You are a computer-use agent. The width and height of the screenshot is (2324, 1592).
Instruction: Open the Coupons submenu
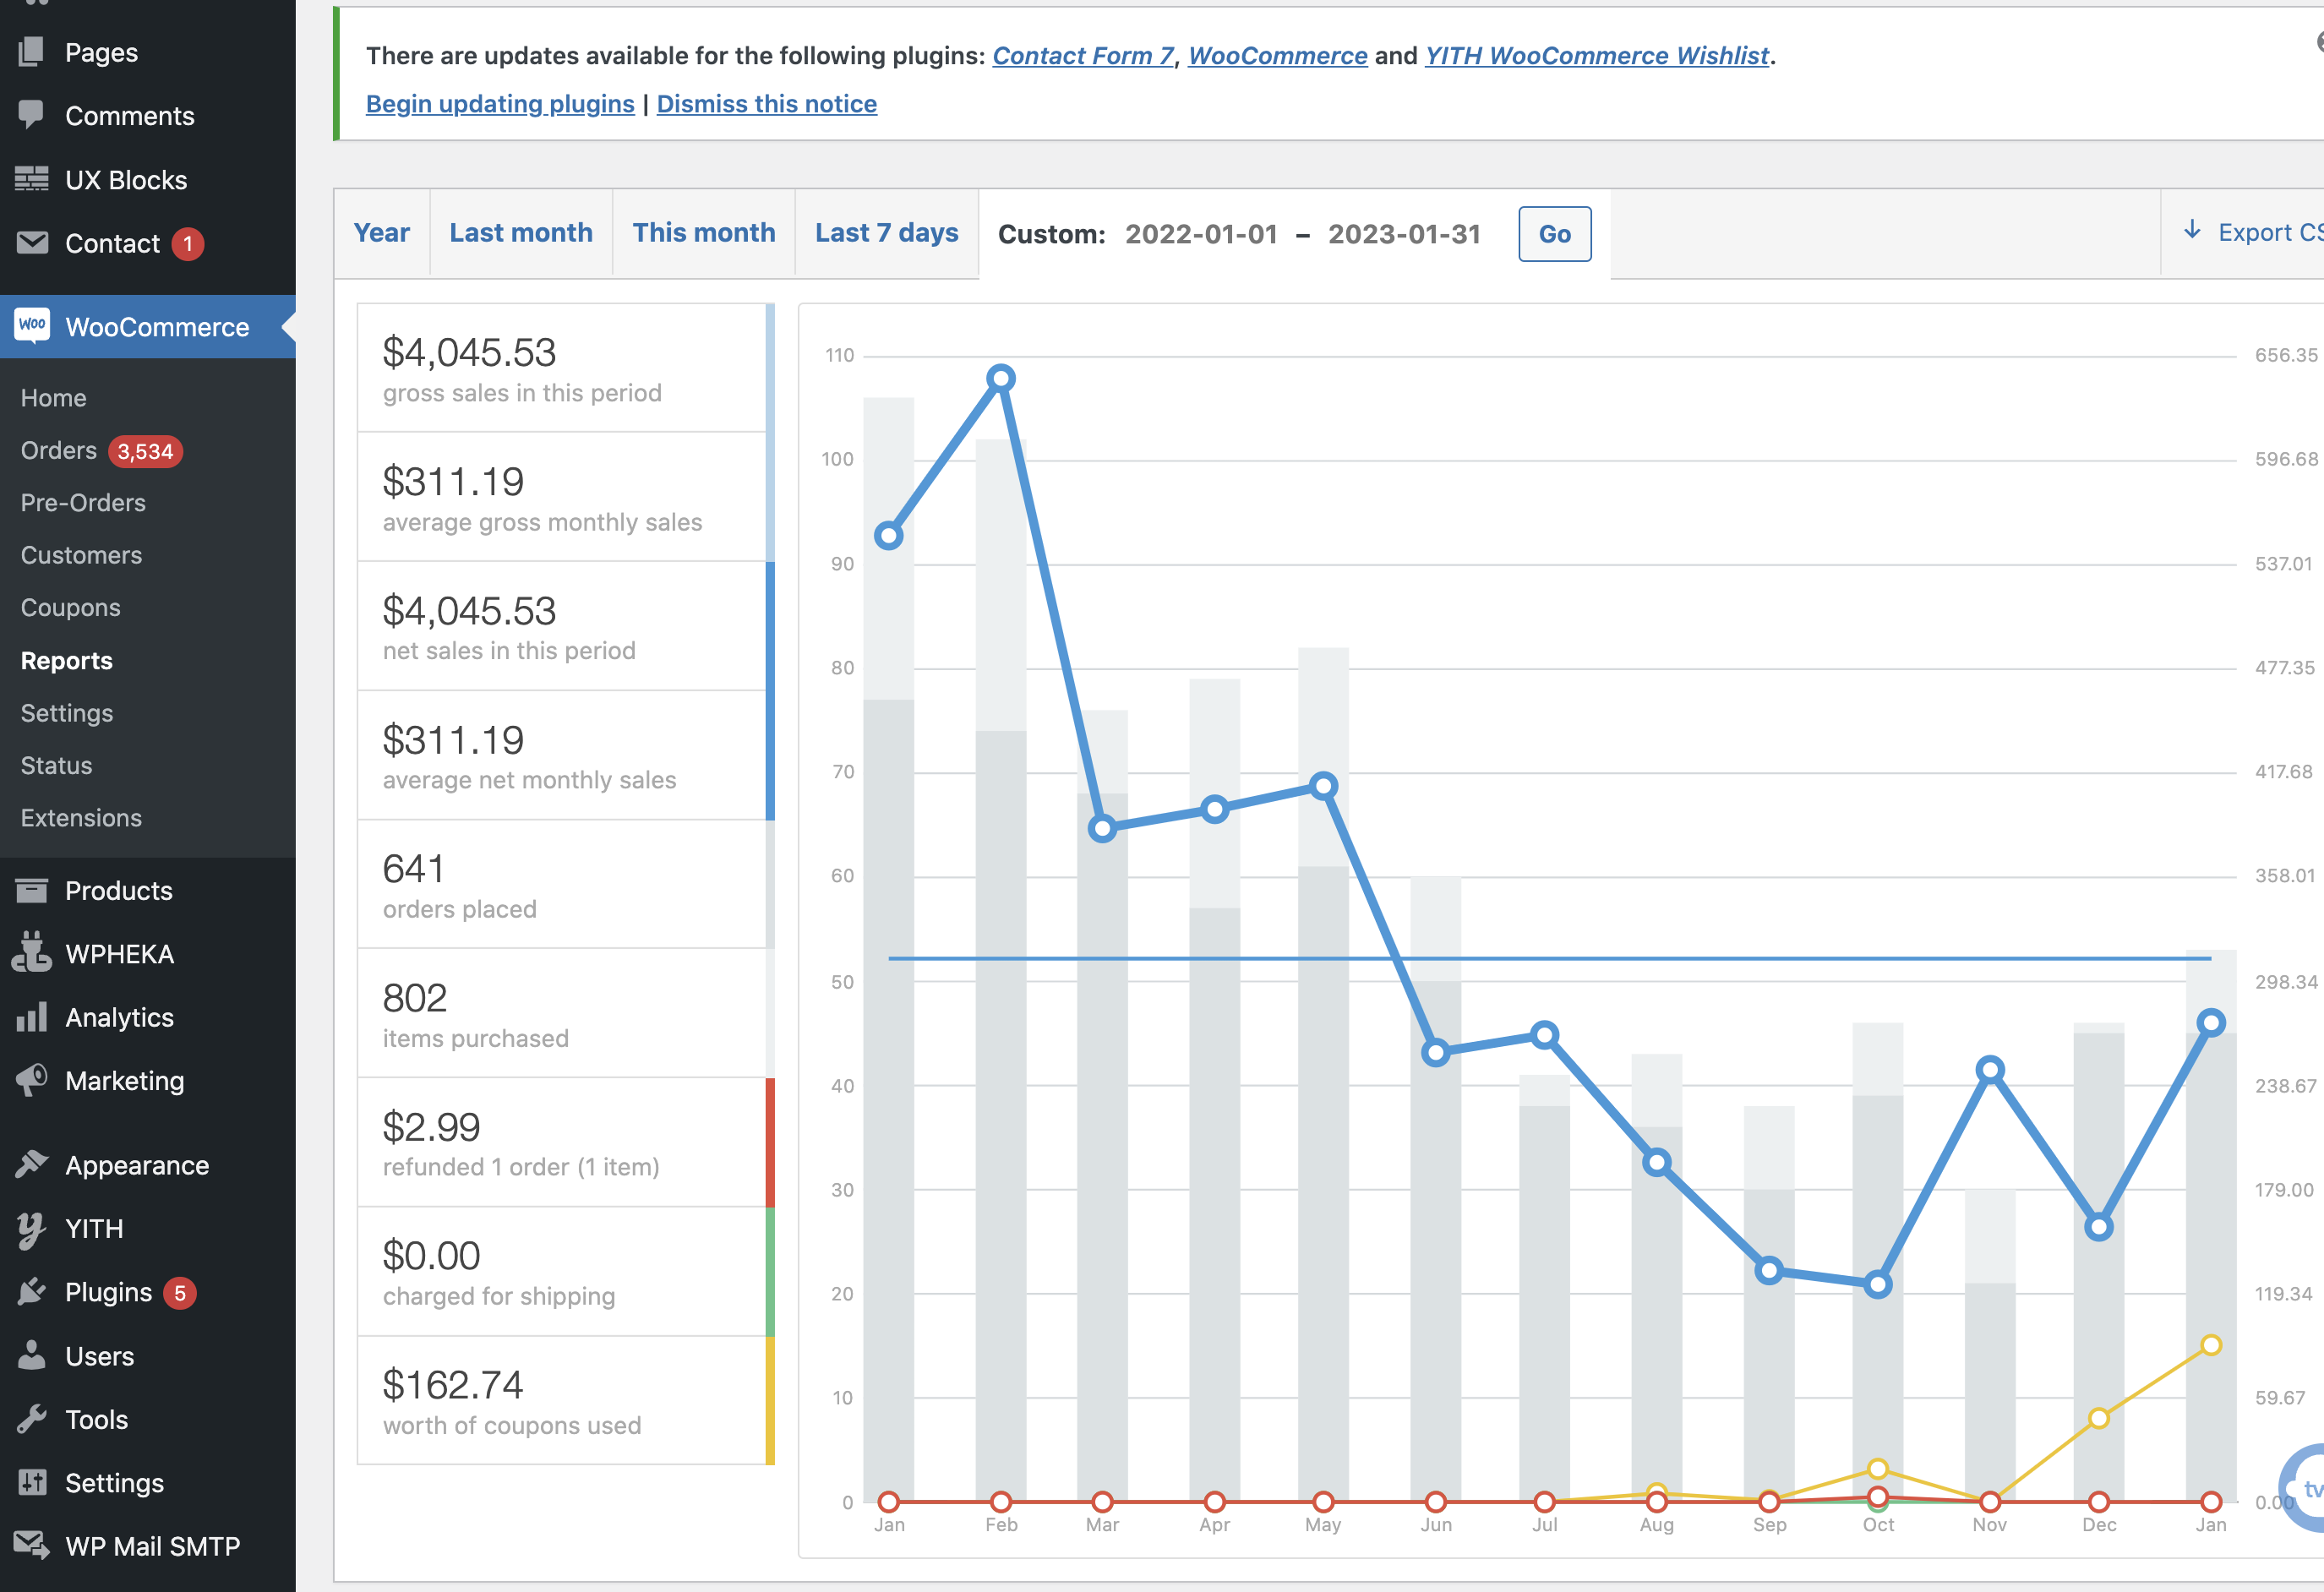pyautogui.click(x=70, y=607)
